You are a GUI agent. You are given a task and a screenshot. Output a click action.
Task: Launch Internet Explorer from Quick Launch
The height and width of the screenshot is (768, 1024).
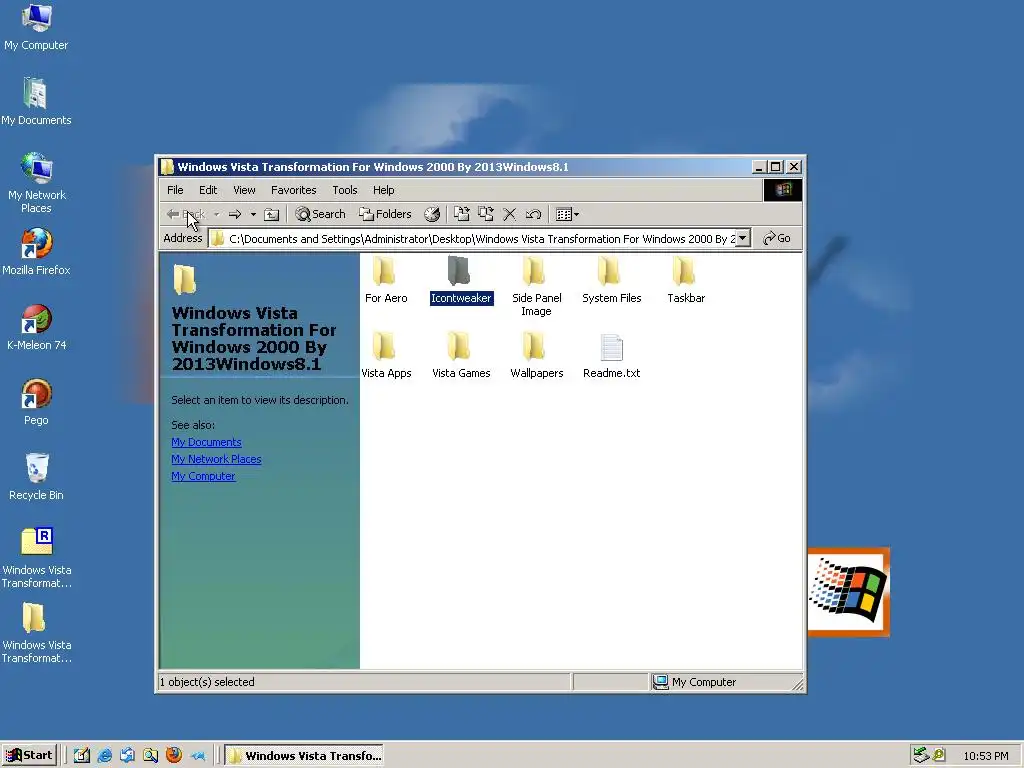click(x=104, y=756)
